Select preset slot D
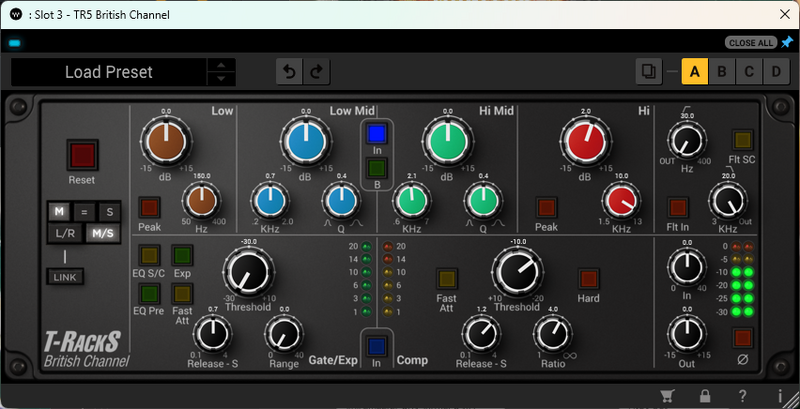 776,71
